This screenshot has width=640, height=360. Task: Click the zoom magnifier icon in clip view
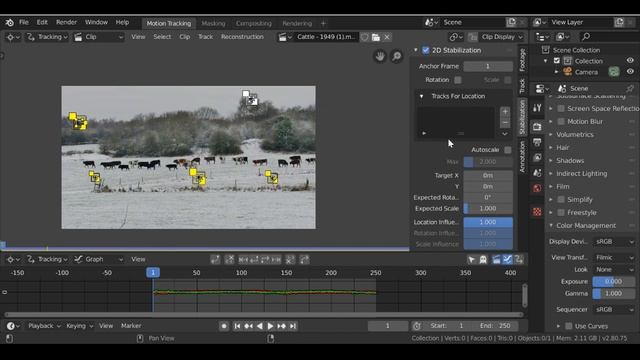pos(396,56)
